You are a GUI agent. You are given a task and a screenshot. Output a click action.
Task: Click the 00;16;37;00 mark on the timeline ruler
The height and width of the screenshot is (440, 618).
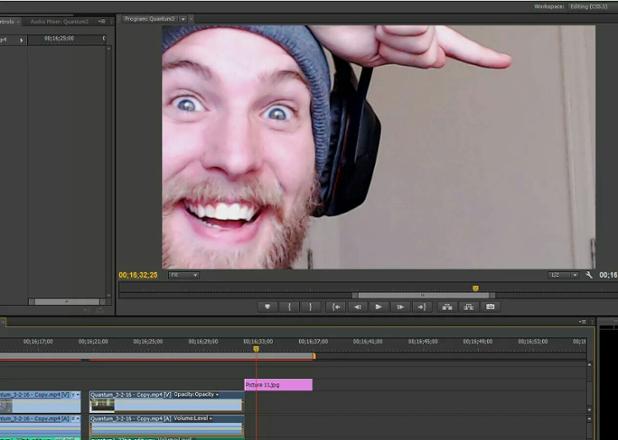tap(313, 341)
